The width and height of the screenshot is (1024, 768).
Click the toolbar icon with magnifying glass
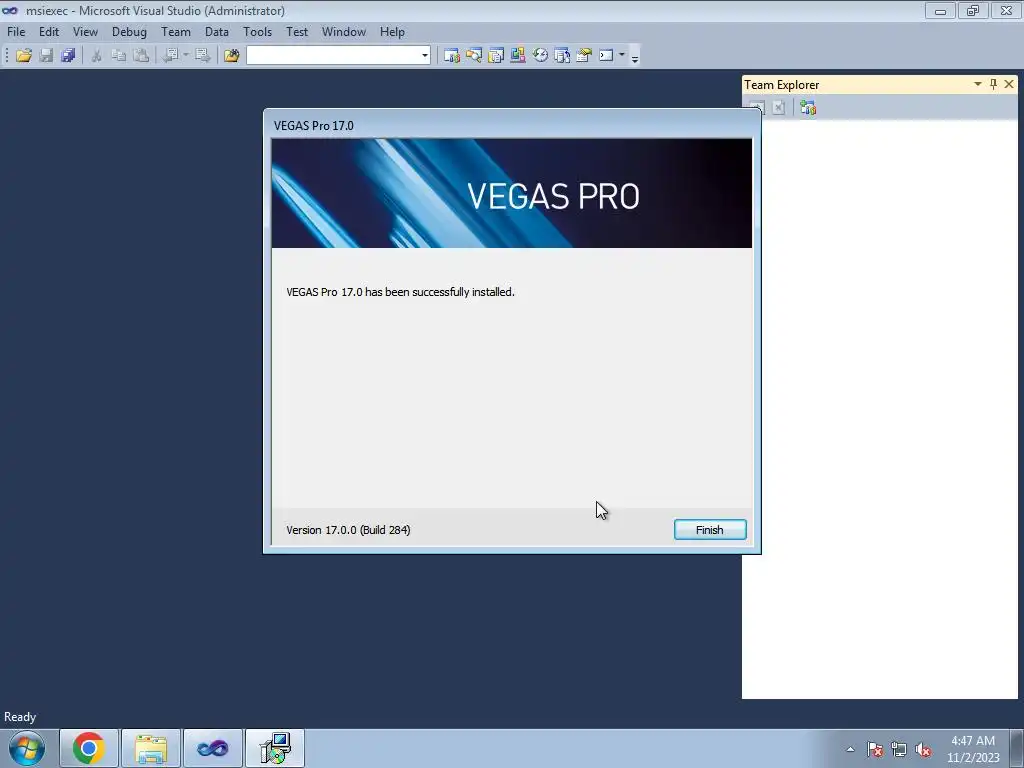[x=473, y=56]
